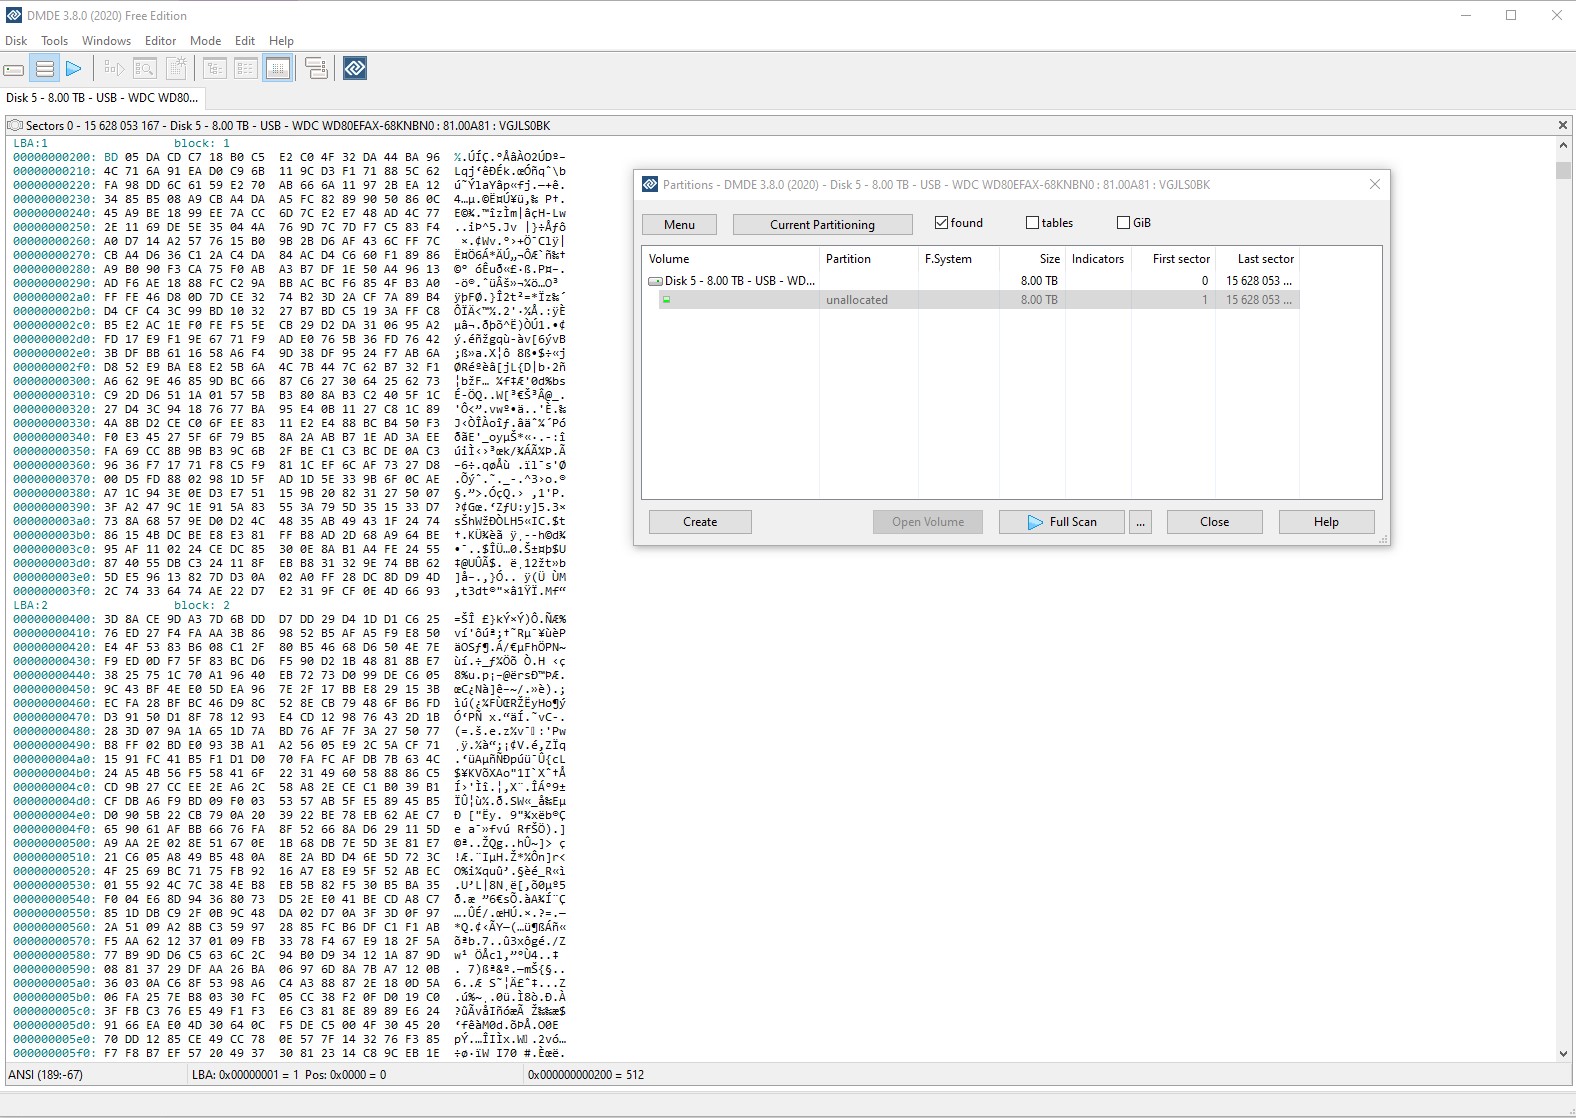Select the Disk 5 - 8.00 TB tab
The width and height of the screenshot is (1576, 1118).
102,98
